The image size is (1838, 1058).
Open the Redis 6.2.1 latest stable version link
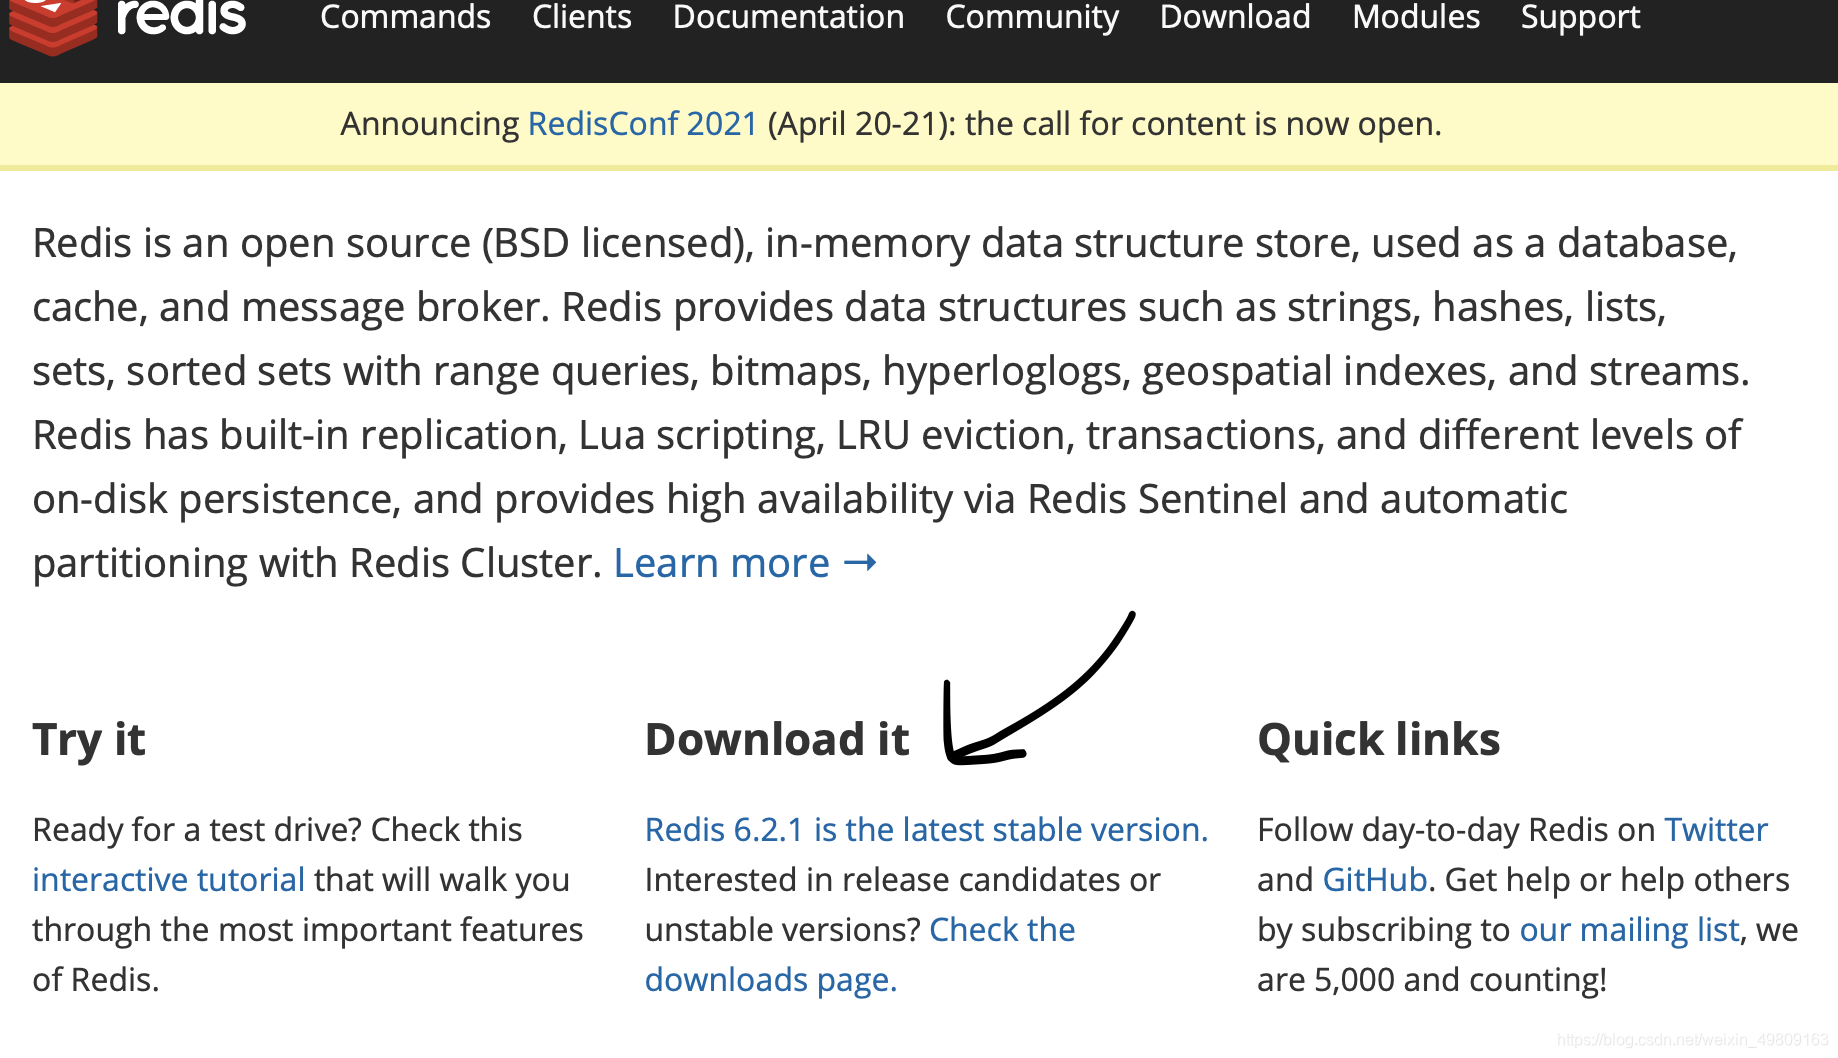(x=926, y=830)
